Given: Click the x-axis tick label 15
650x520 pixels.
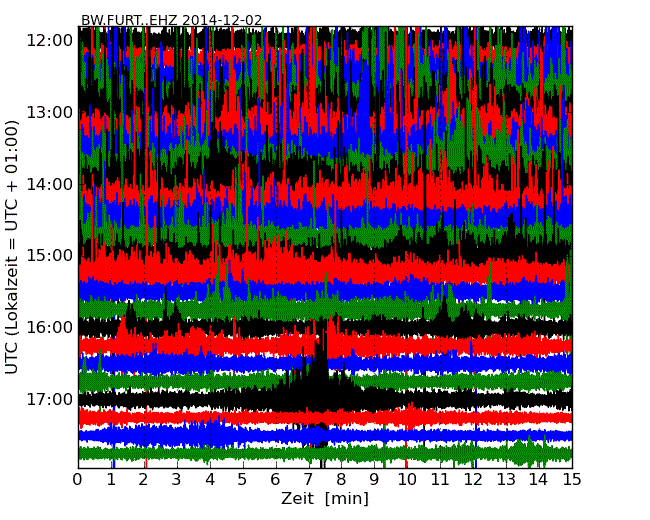Looking at the screenshot, I should (572, 479).
